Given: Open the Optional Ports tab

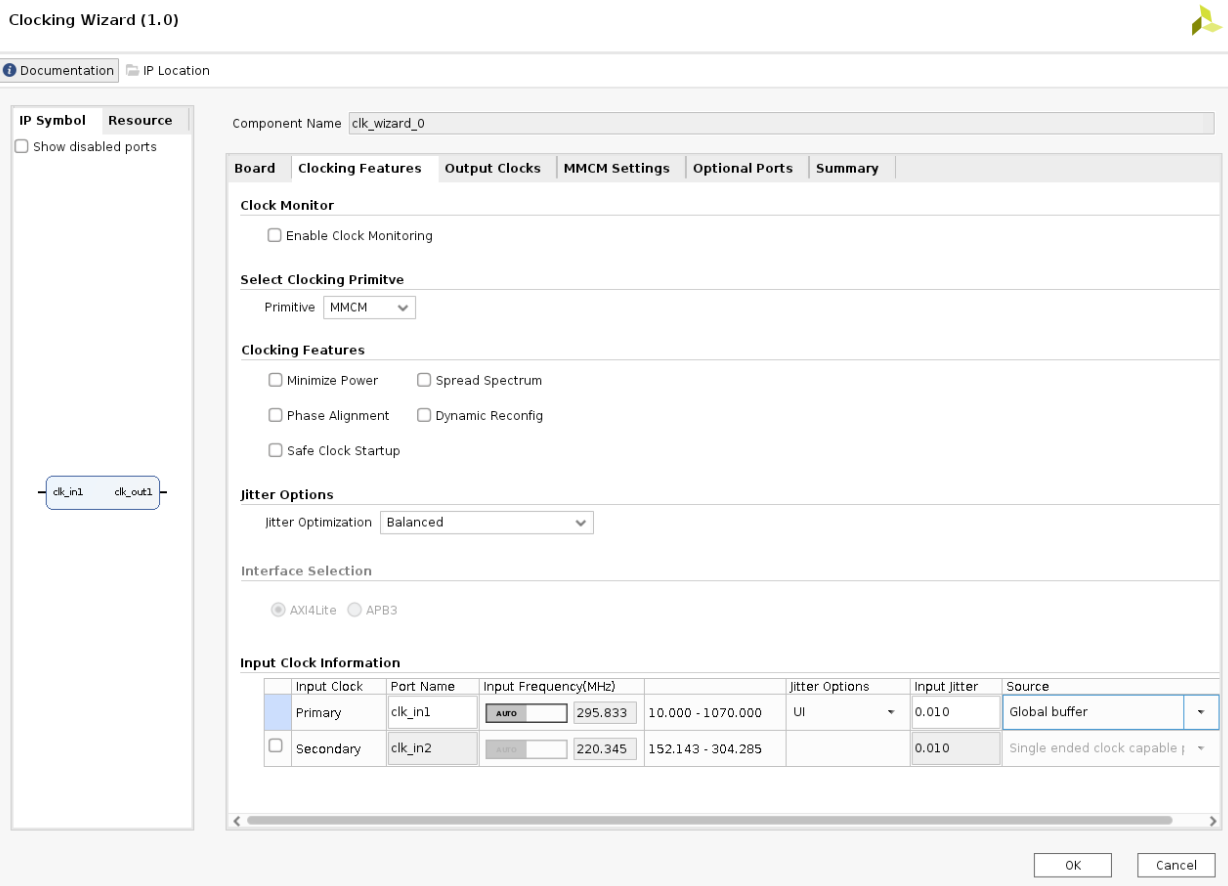Looking at the screenshot, I should coord(743,168).
